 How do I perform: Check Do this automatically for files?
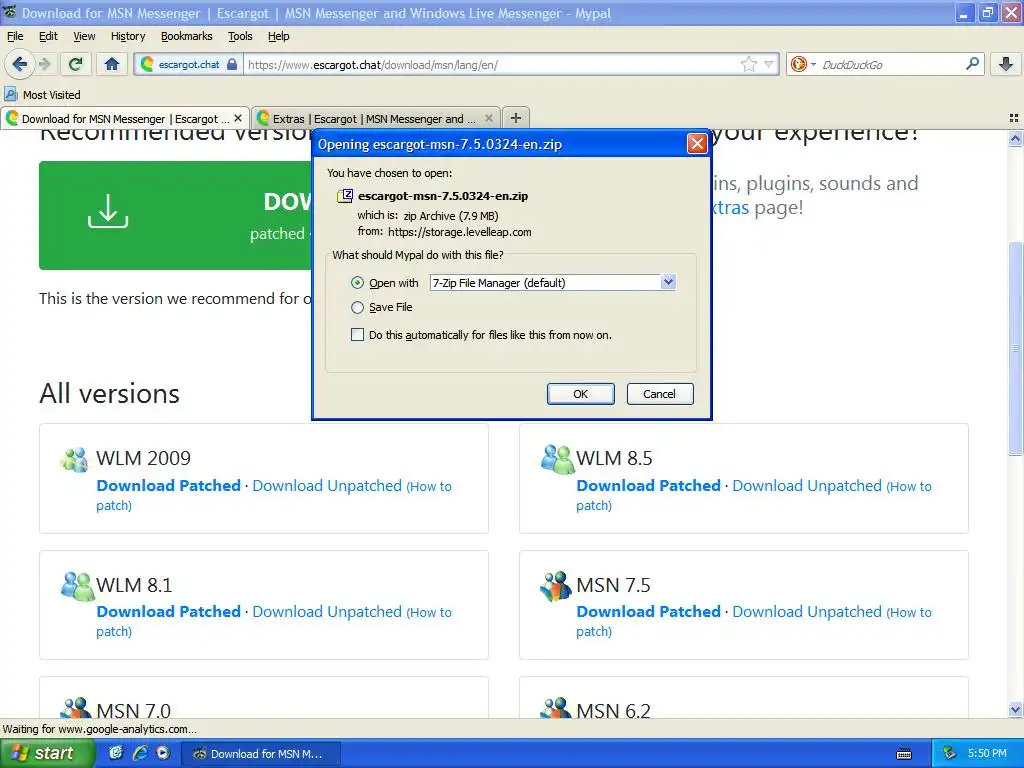[x=357, y=335]
